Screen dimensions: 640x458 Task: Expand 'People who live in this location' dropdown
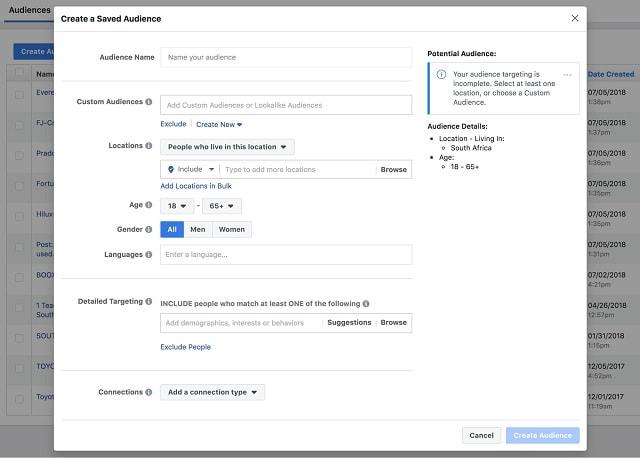[x=227, y=146]
